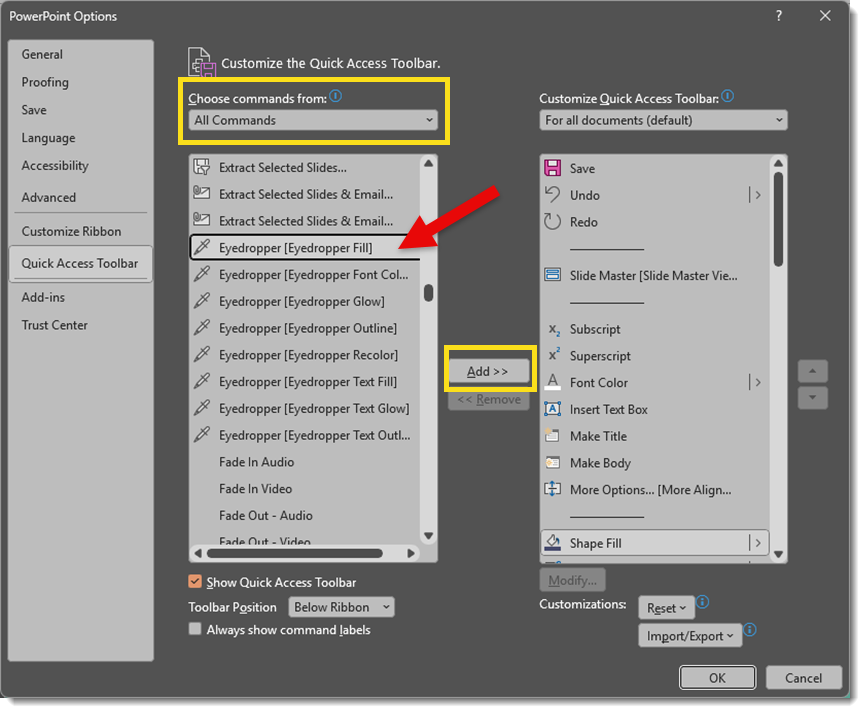Click the Eyedropper Outline icon
The image size is (865, 713).
[202, 328]
